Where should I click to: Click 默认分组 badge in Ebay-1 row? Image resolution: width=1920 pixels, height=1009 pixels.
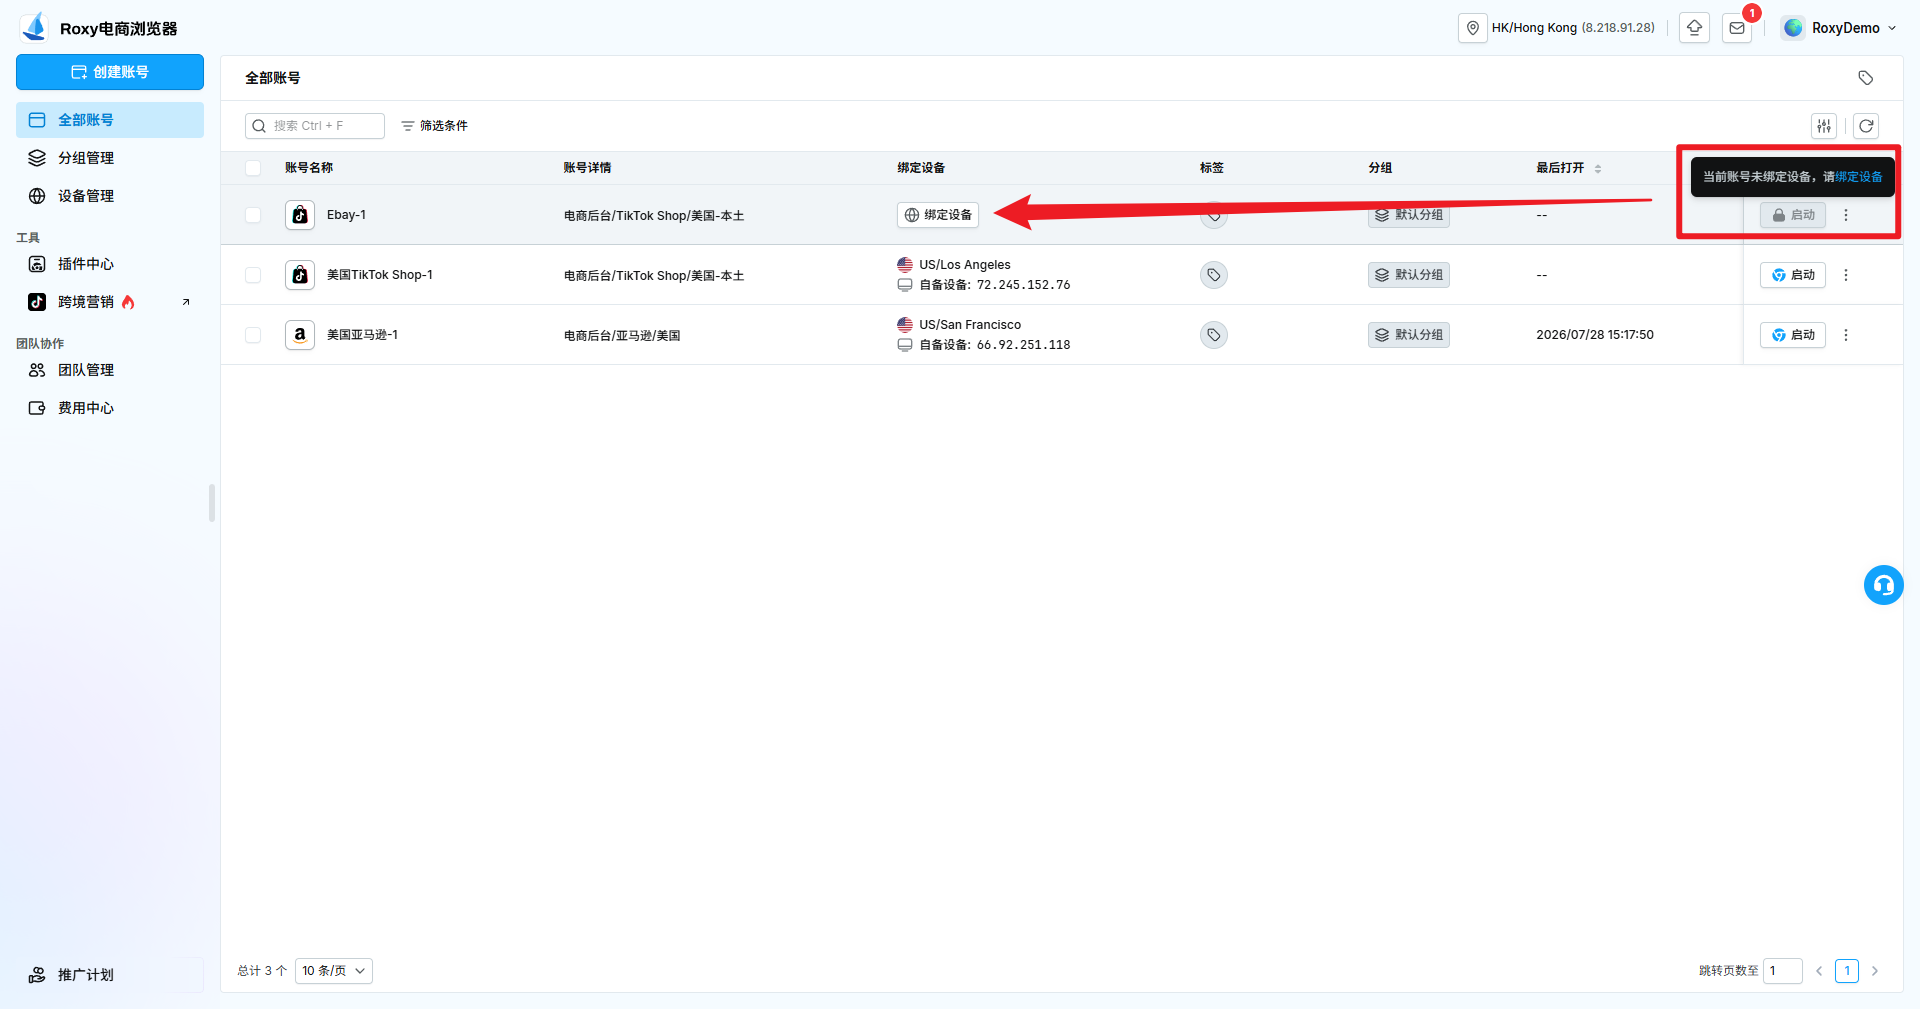(1408, 215)
